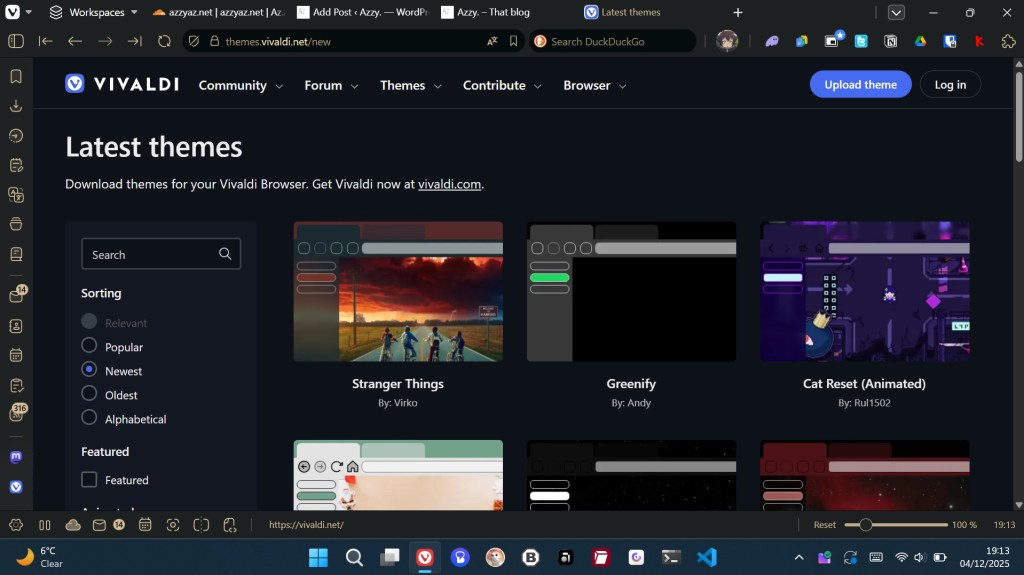Screen dimensions: 1024x575
Task: Click the theme Search input field
Action: [x=161, y=254]
